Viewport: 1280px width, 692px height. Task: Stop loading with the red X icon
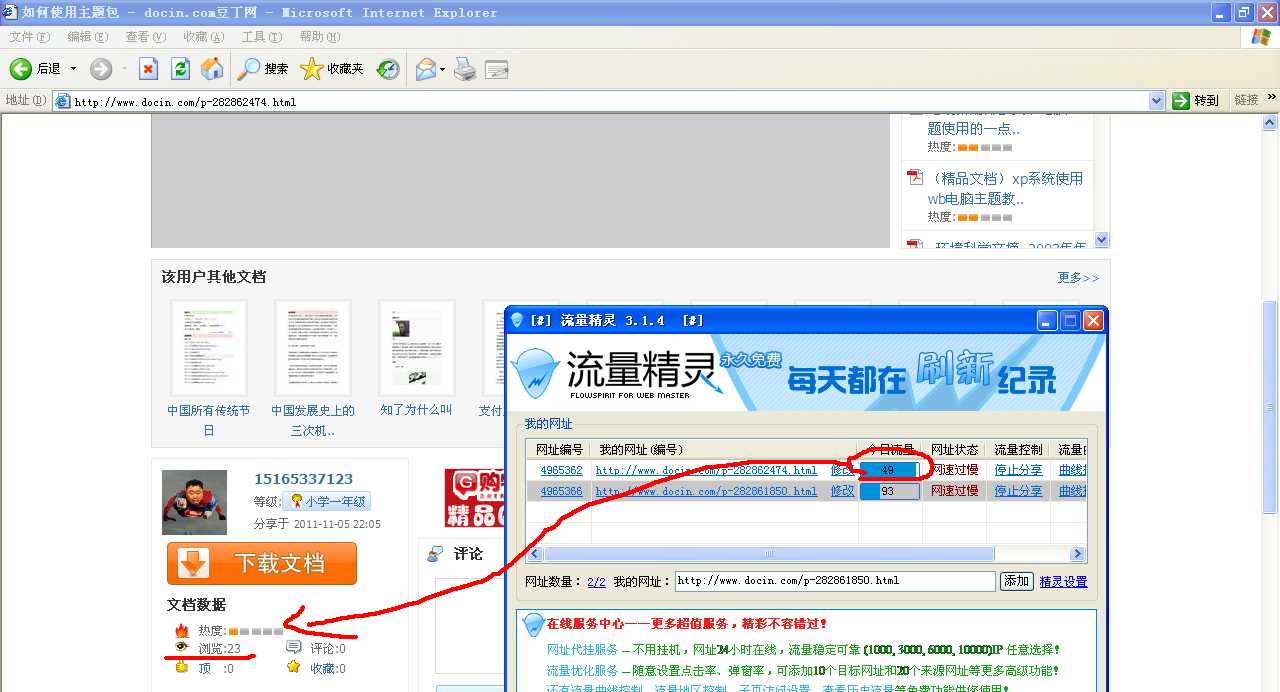(148, 69)
